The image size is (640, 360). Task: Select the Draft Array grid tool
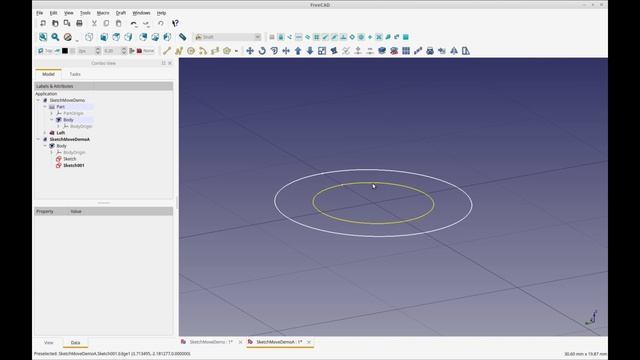406,51
